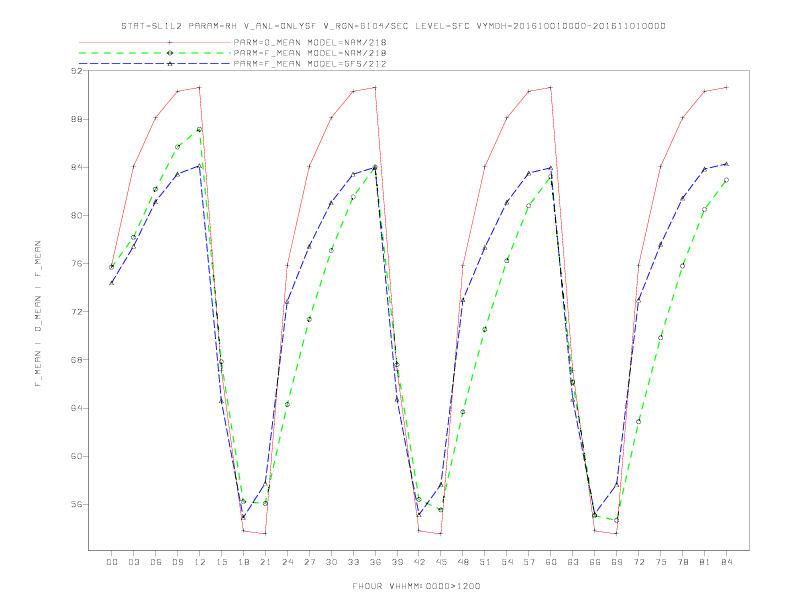Click x-axis tick label 18
Screen dimensions: 792x612
point(243,562)
